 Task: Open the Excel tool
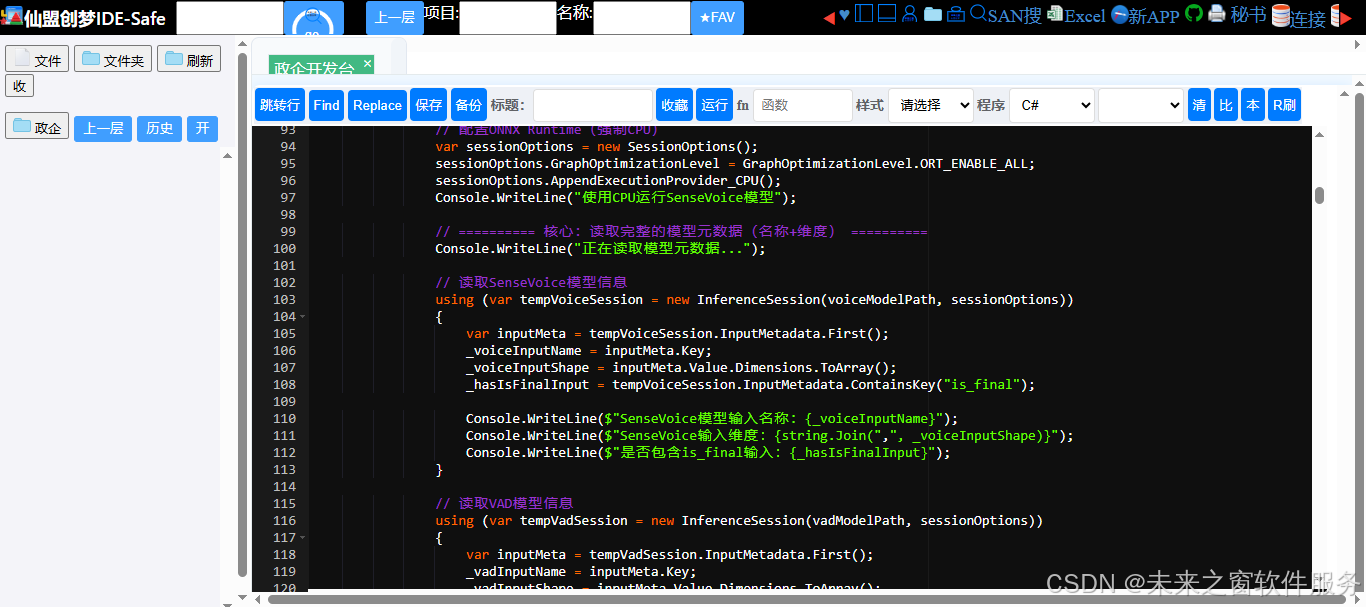coord(1076,15)
